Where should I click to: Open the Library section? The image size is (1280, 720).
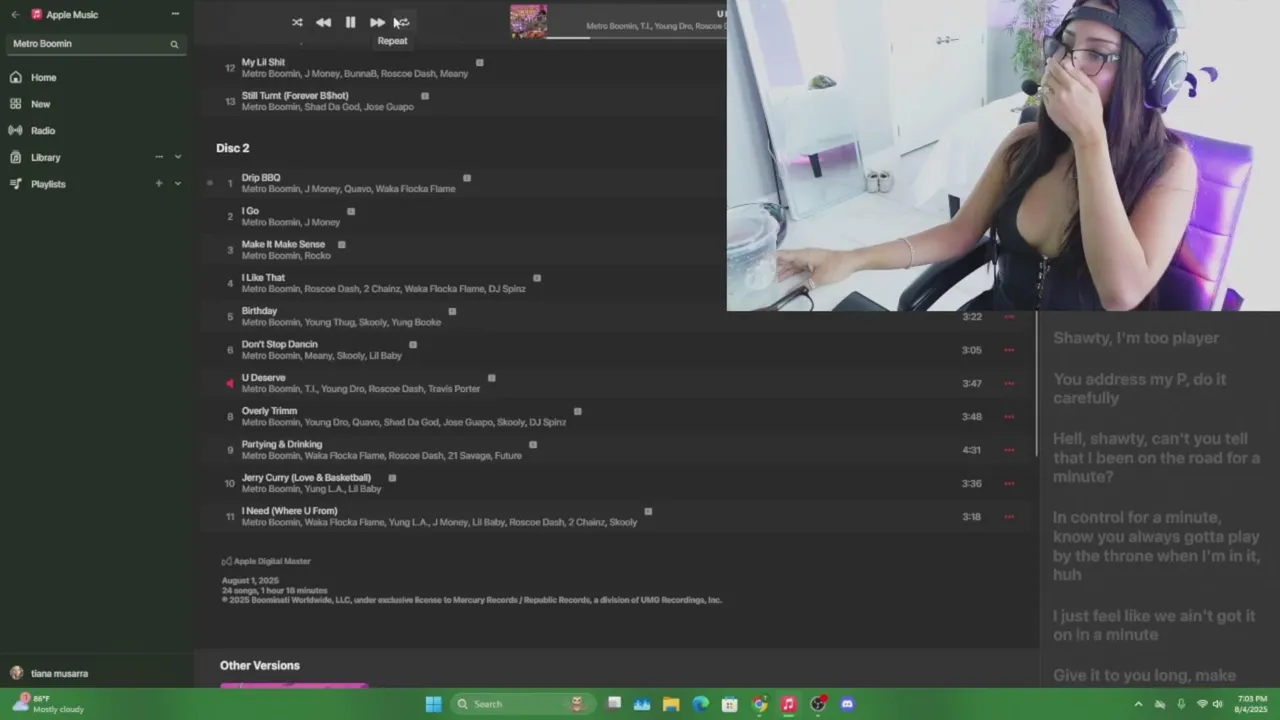45,157
